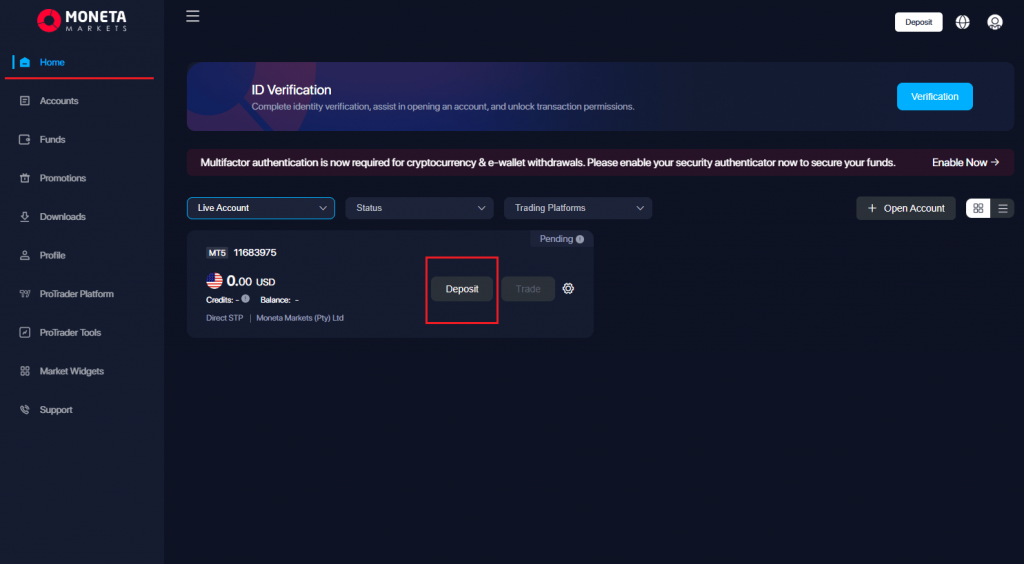Click Deposit on account 11683975

point(462,289)
